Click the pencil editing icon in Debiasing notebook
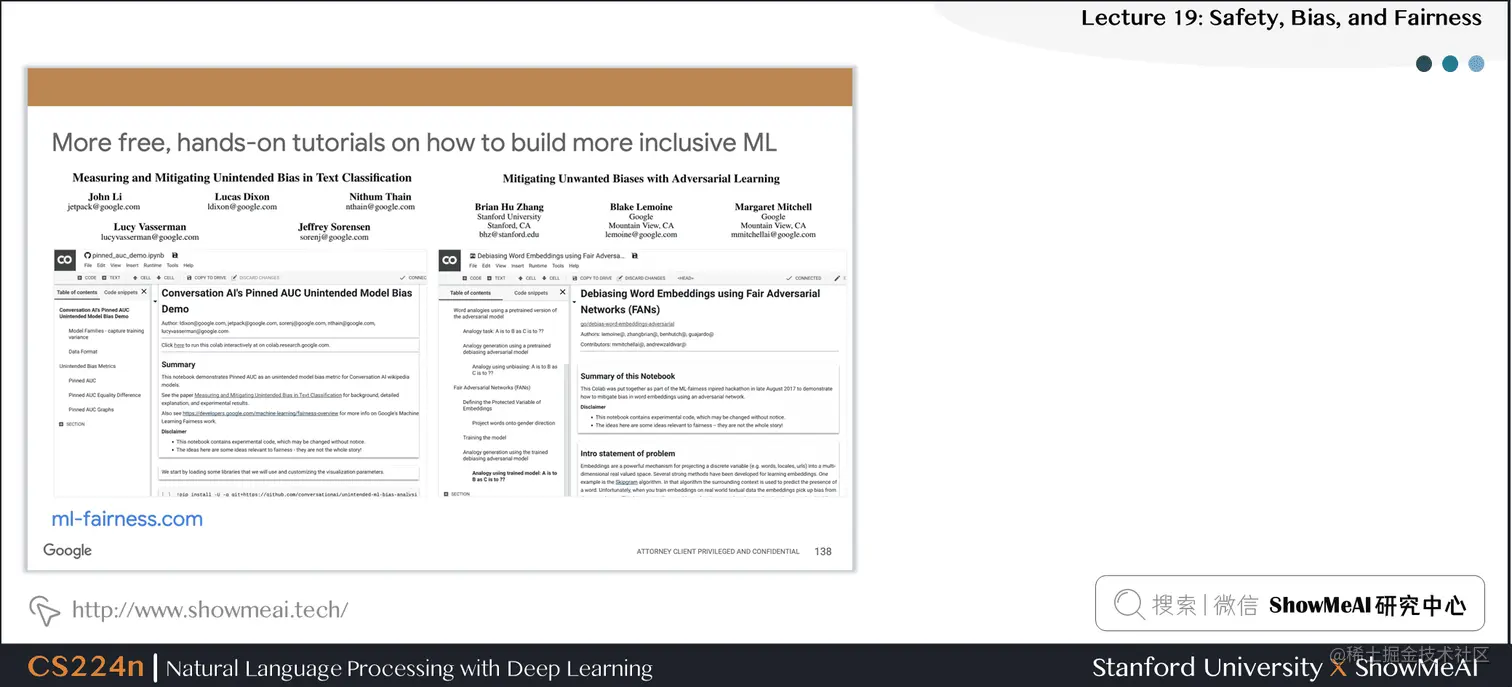The height and width of the screenshot is (687, 1512). 837,278
